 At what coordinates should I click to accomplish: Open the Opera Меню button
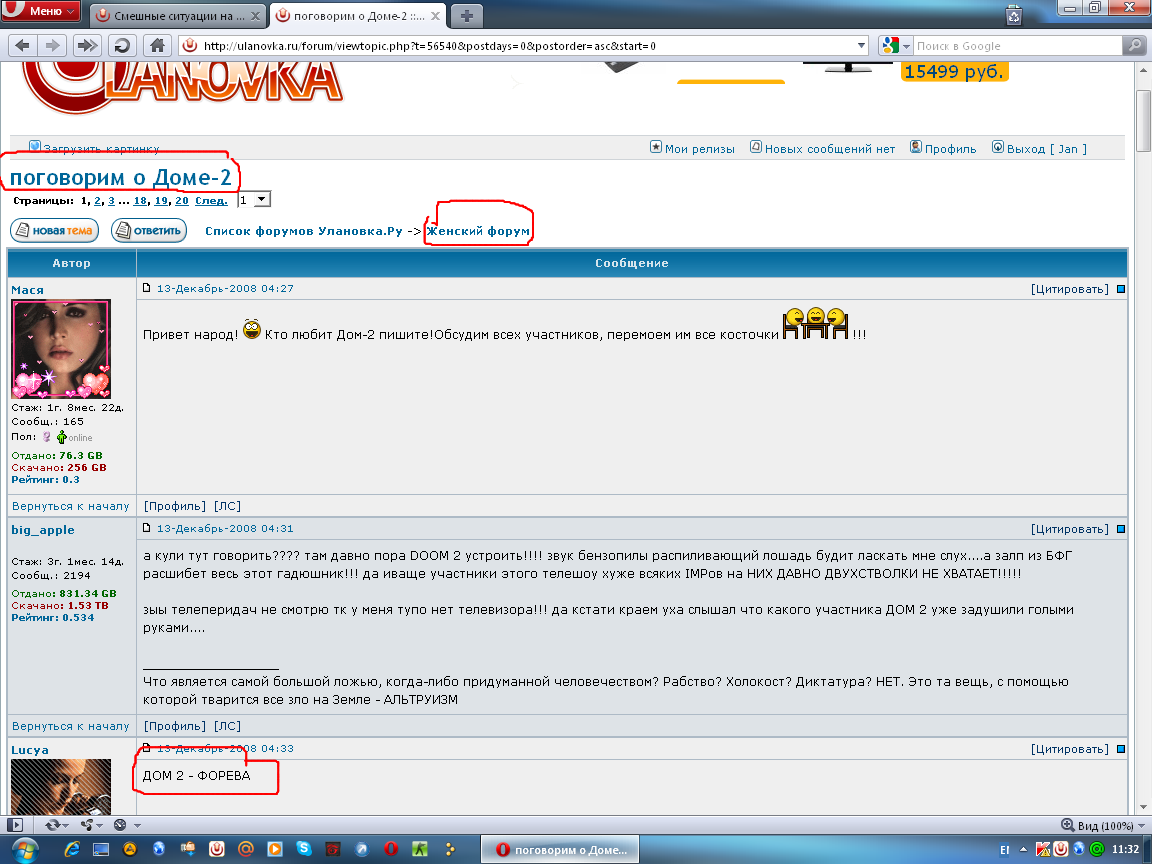(42, 10)
